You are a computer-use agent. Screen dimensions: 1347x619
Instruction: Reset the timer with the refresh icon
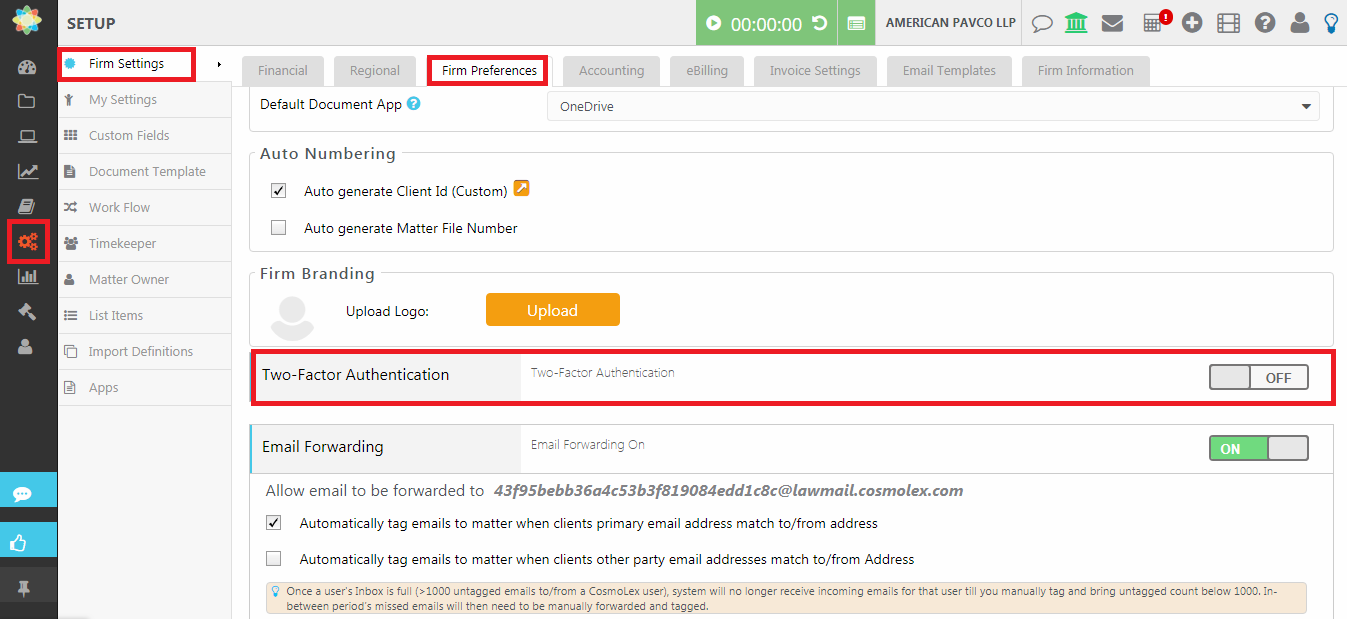coord(819,23)
